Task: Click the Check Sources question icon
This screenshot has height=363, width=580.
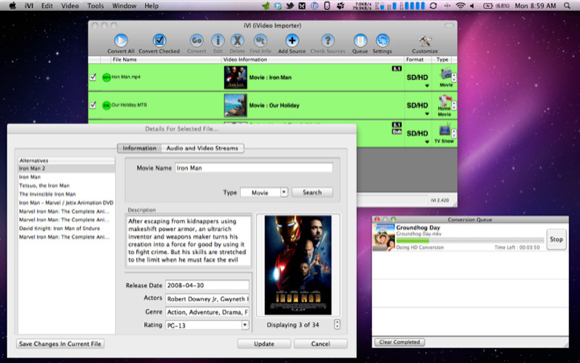Action: (x=328, y=40)
